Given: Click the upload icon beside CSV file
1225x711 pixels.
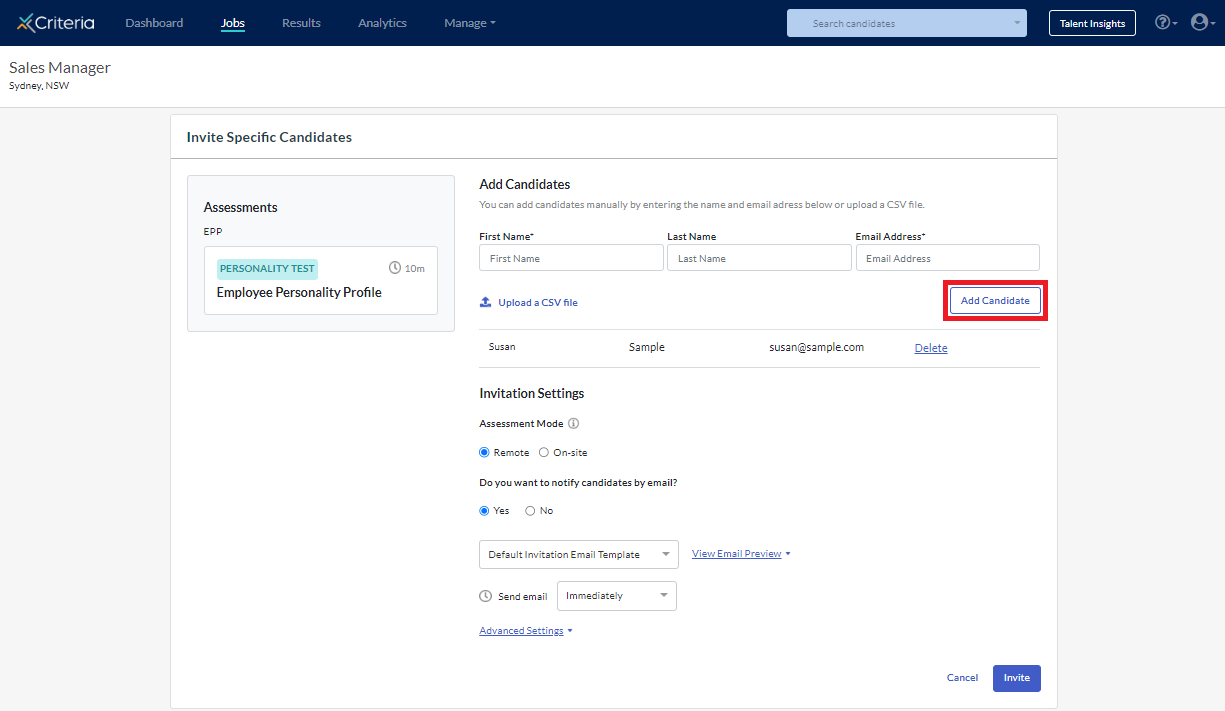Looking at the screenshot, I should (x=486, y=302).
